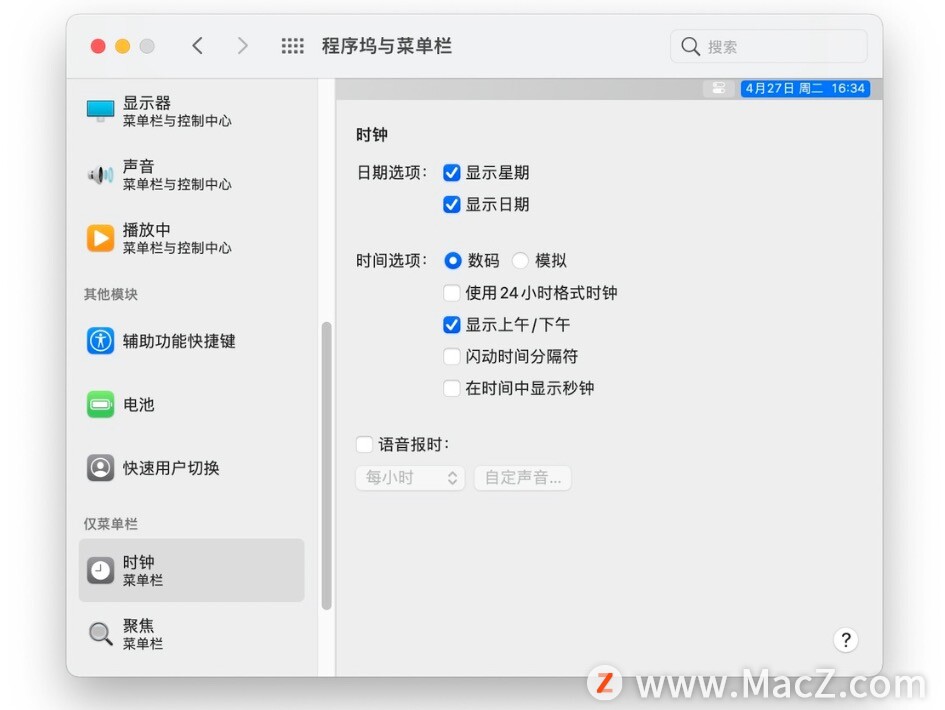Select the 模拟 clock style

(x=520, y=260)
